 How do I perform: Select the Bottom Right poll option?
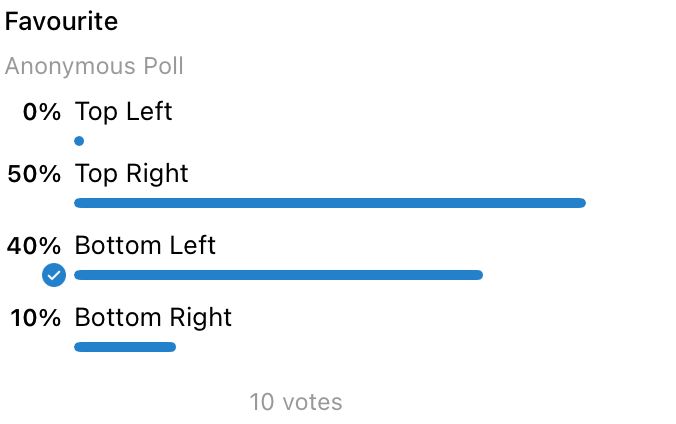click(153, 318)
